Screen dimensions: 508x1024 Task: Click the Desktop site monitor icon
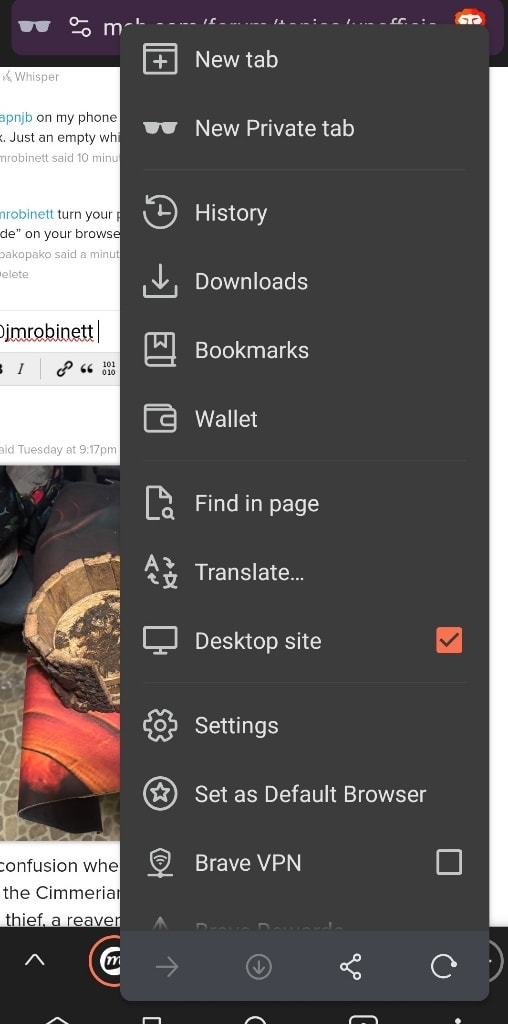[160, 641]
